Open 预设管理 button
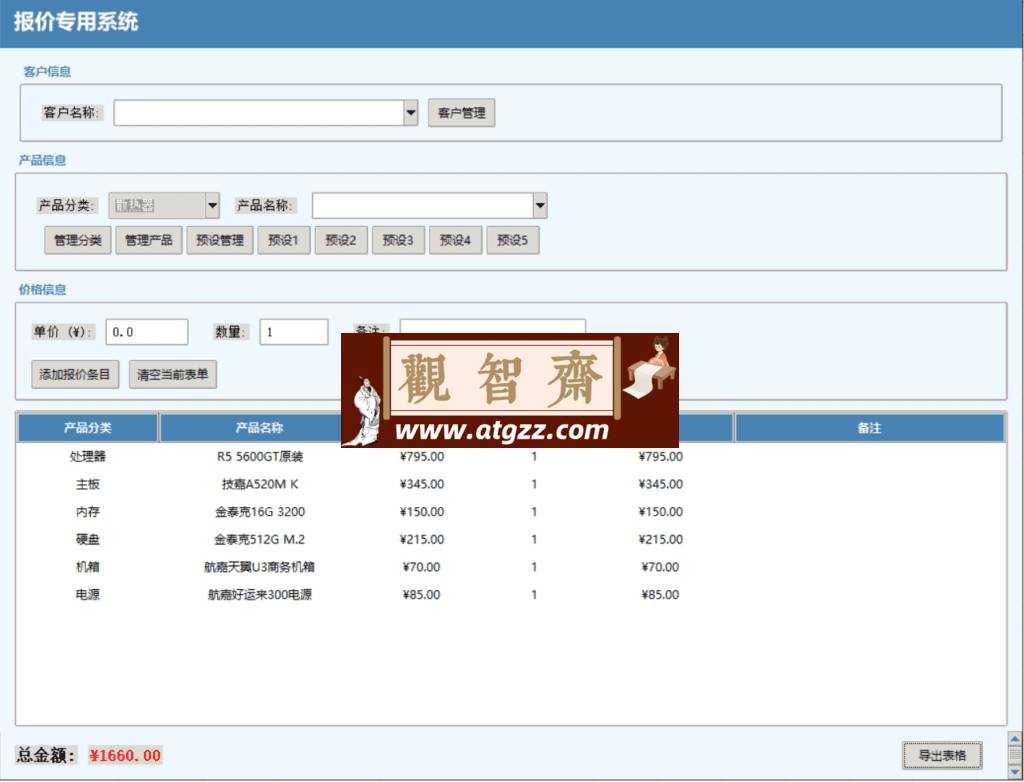This screenshot has width=1024, height=782. 220,240
